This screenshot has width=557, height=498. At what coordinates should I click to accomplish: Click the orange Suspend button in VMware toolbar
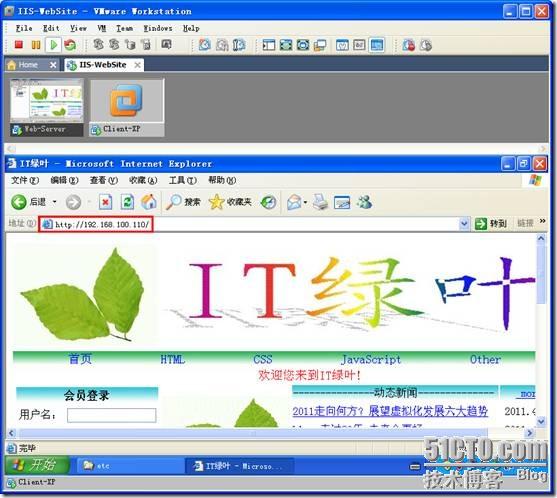(x=36, y=45)
